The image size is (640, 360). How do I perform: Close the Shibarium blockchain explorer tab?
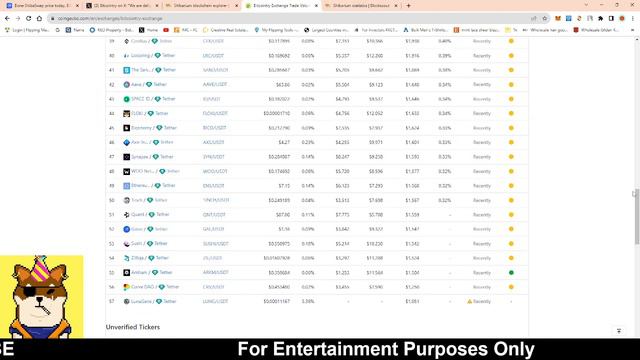coord(236,6)
